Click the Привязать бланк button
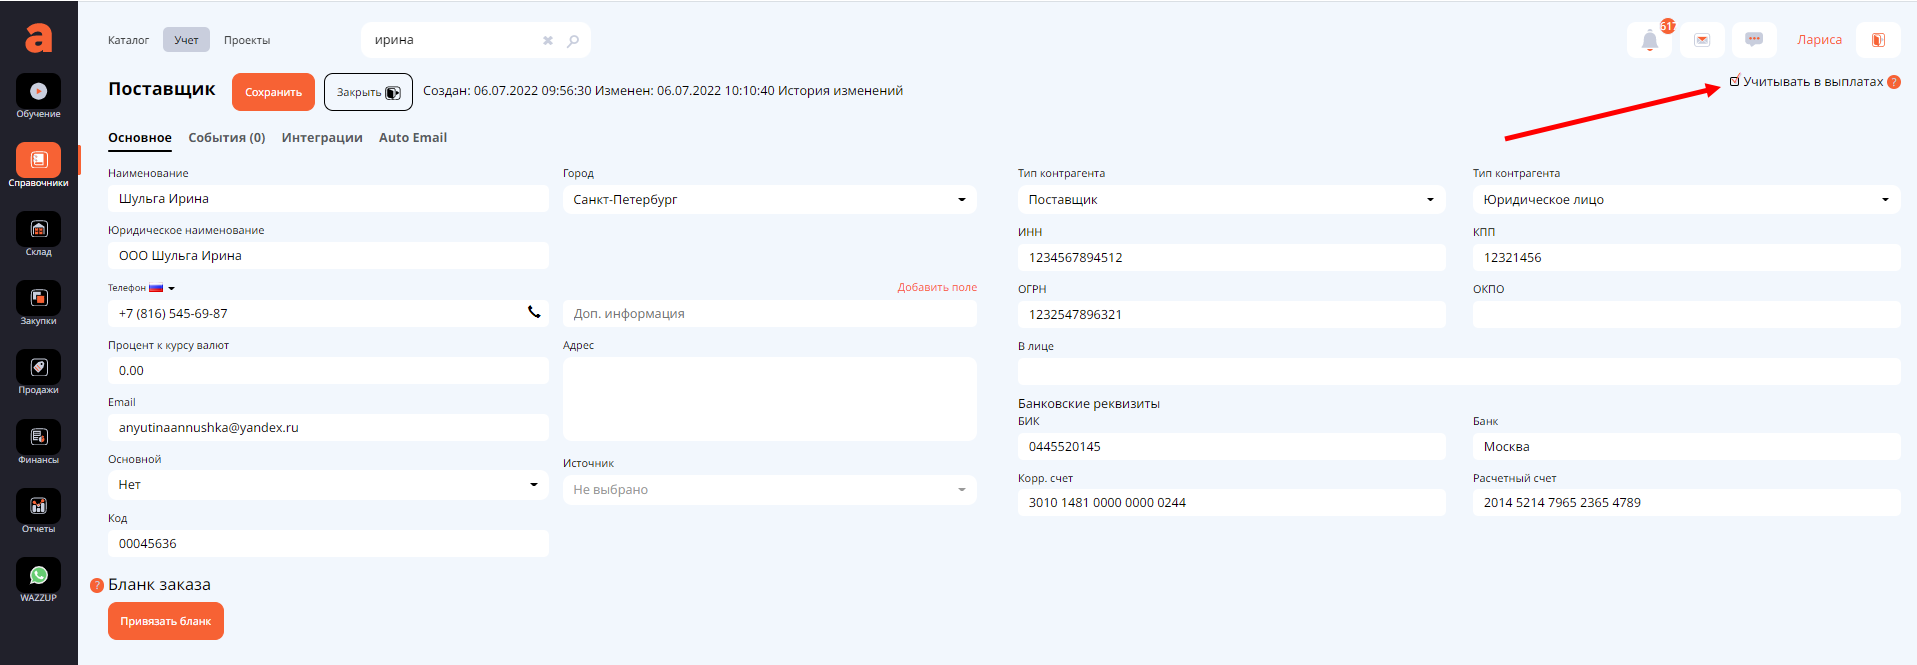Image resolution: width=1917 pixels, height=665 pixels. [x=166, y=621]
